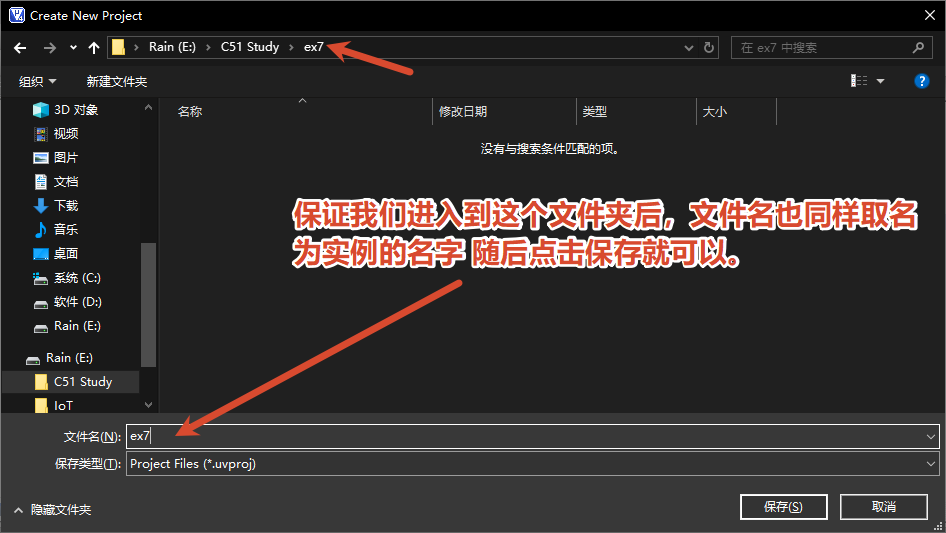Viewport: 946px width, 533px height.
Task: Open the 组织 menu
Action: (37, 81)
